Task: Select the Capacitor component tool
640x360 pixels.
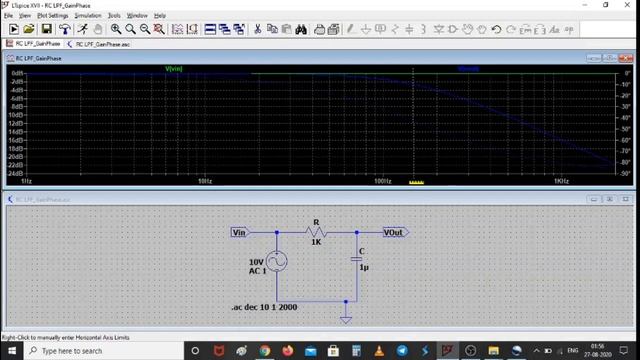Action: pyautogui.click(x=409, y=29)
